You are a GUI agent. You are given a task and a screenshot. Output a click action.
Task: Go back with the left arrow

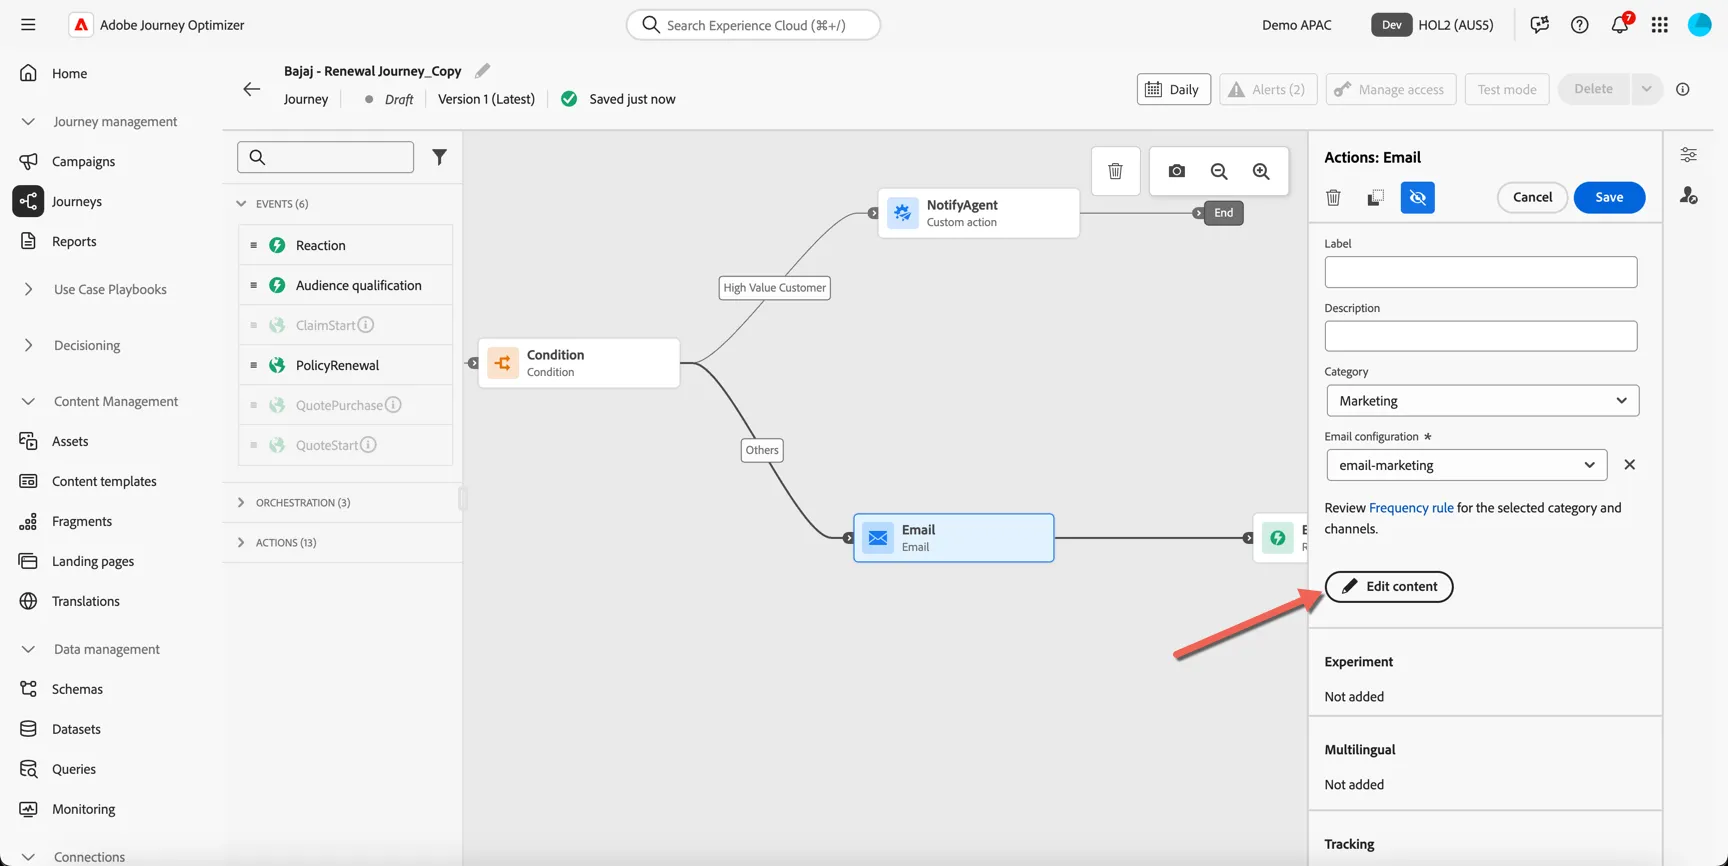pyautogui.click(x=251, y=89)
